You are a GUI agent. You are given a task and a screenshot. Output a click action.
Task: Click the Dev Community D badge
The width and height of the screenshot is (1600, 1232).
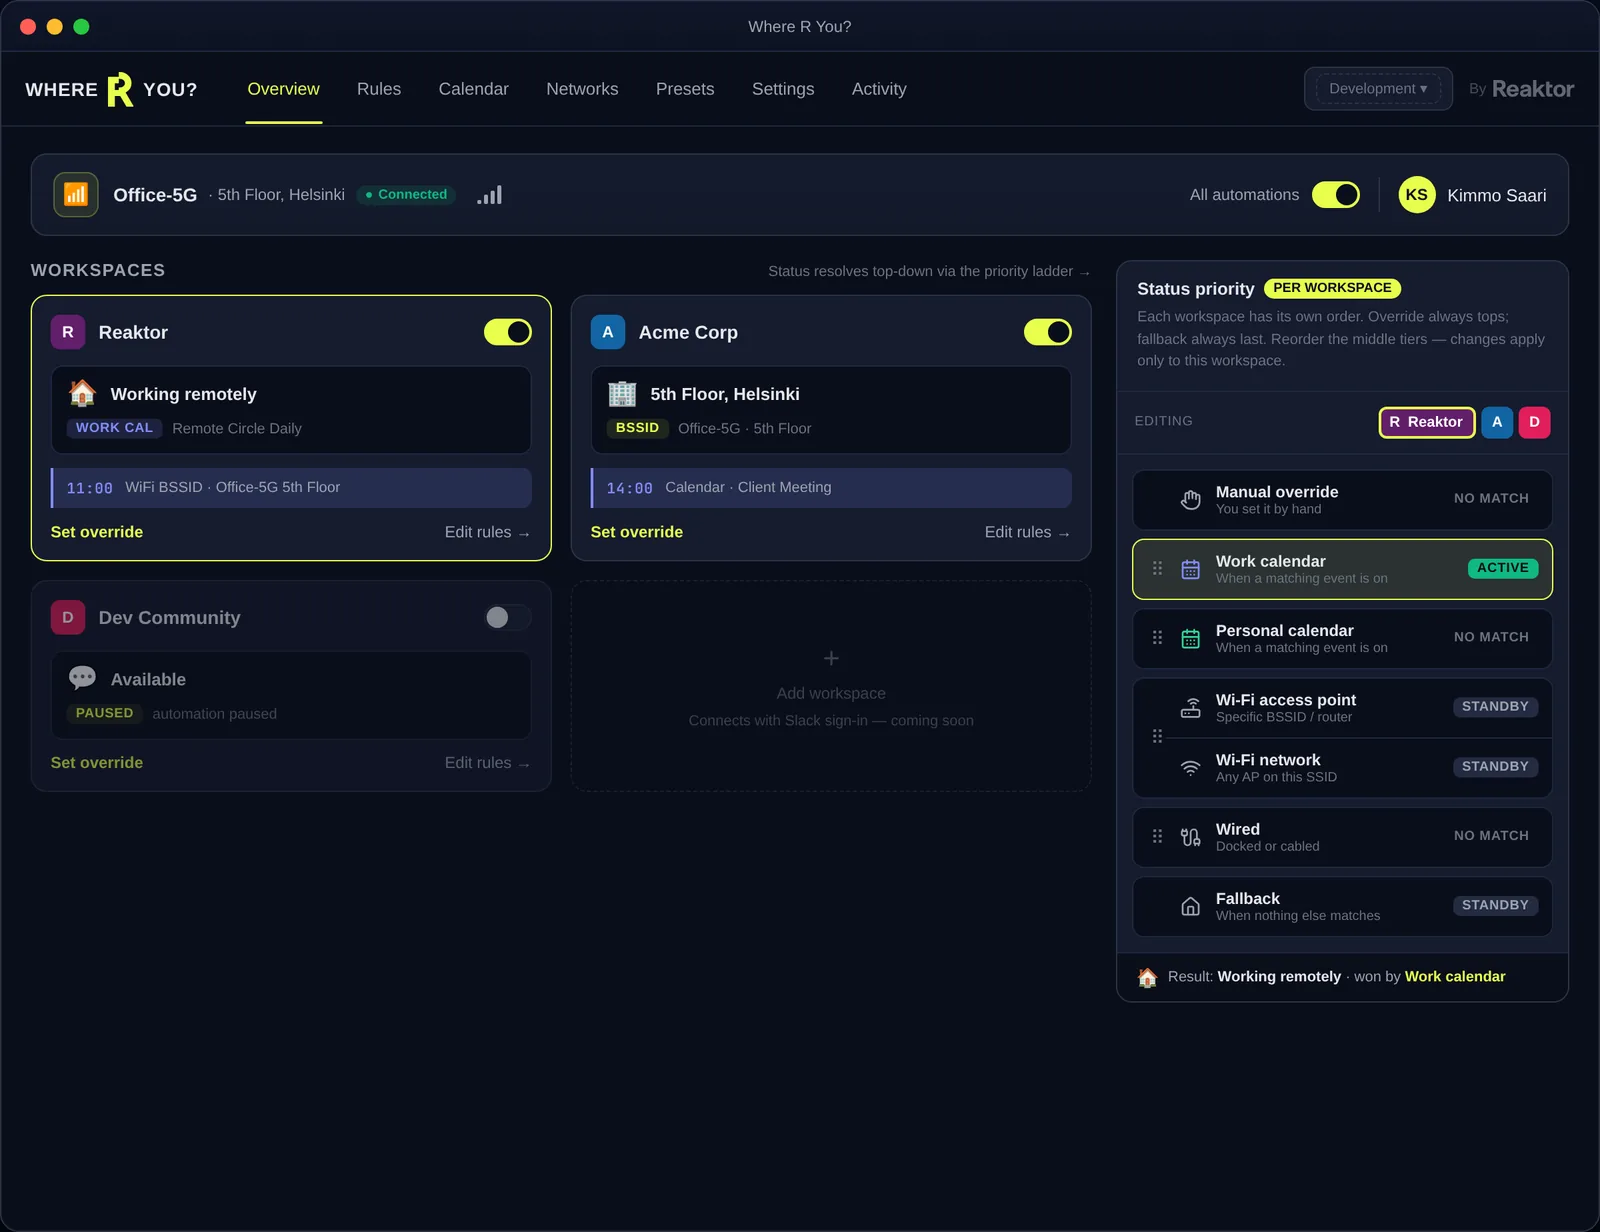coord(68,618)
